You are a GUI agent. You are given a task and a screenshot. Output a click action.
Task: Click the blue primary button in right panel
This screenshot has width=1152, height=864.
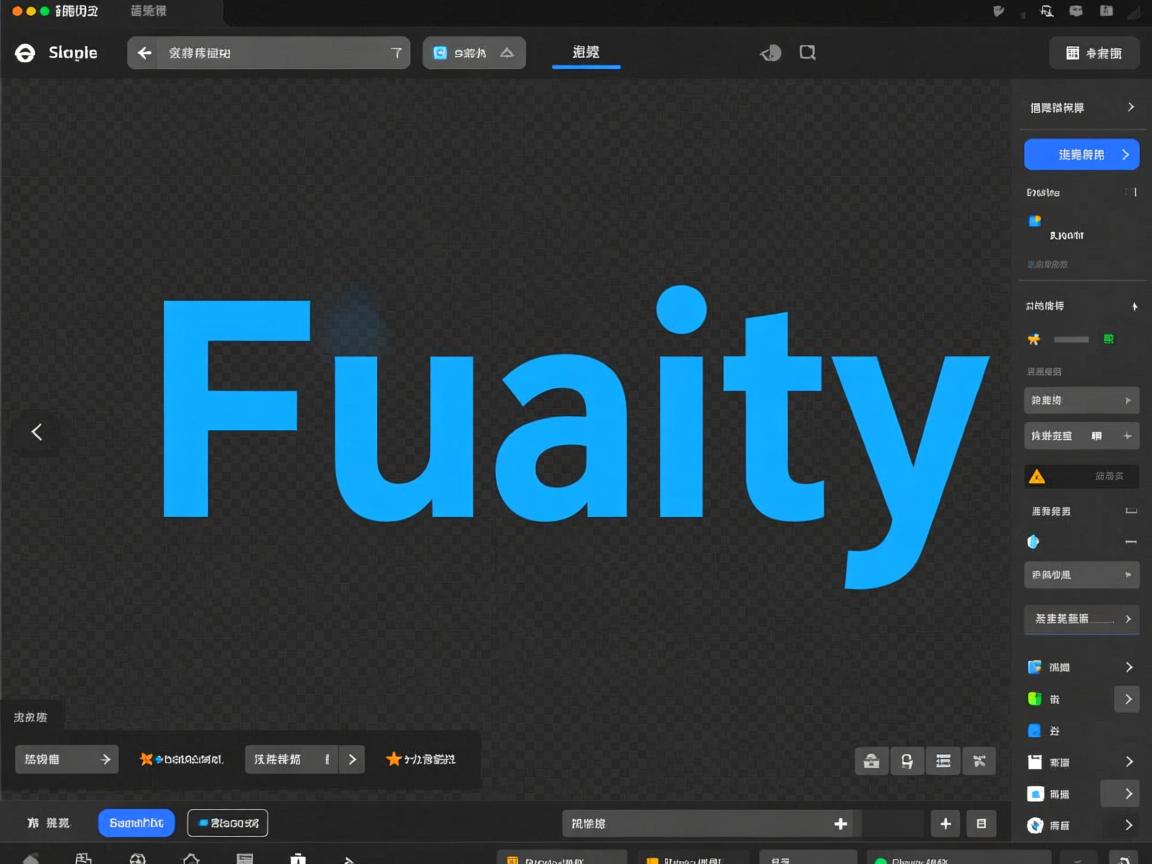[1081, 155]
